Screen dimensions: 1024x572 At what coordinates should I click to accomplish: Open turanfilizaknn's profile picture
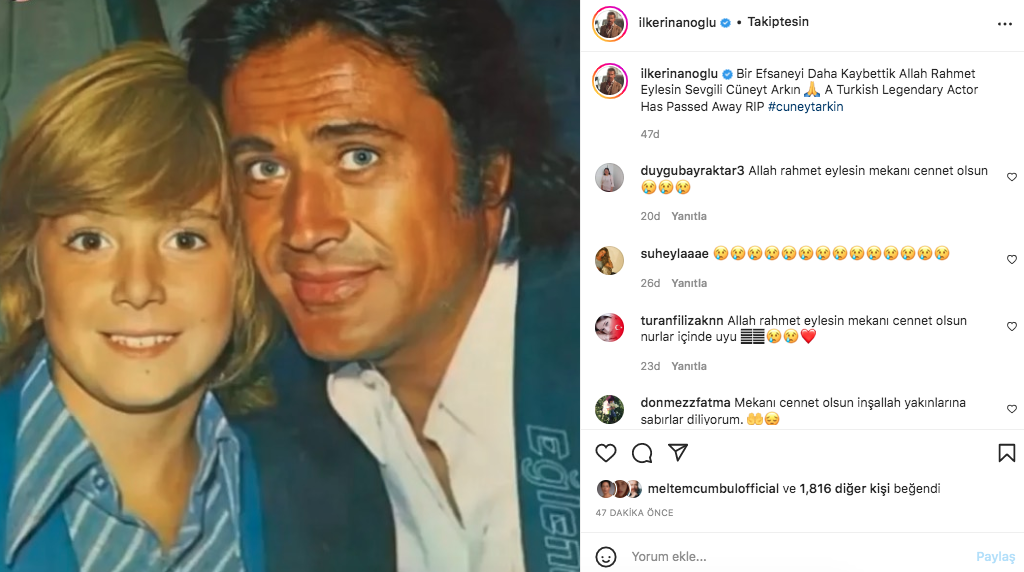609,327
